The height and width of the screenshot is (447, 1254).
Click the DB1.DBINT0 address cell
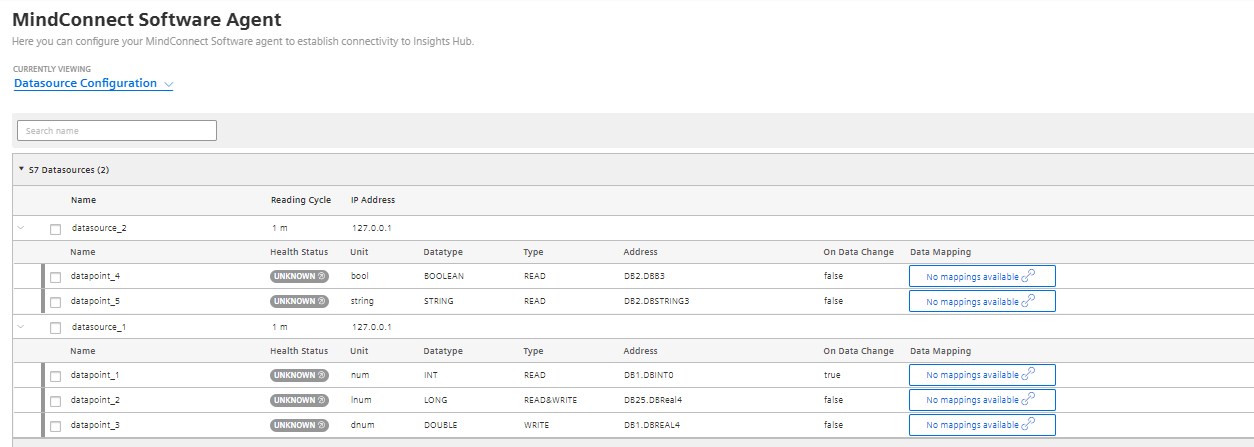pos(648,375)
